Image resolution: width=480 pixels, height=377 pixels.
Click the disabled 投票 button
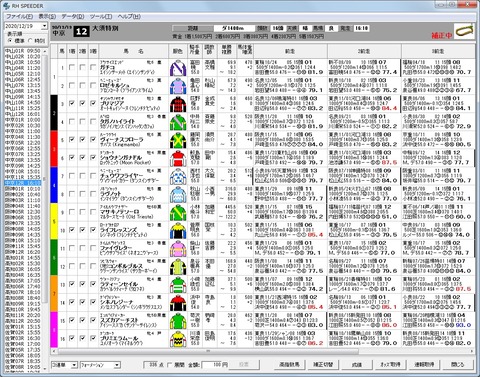pyautogui.click(x=244, y=365)
